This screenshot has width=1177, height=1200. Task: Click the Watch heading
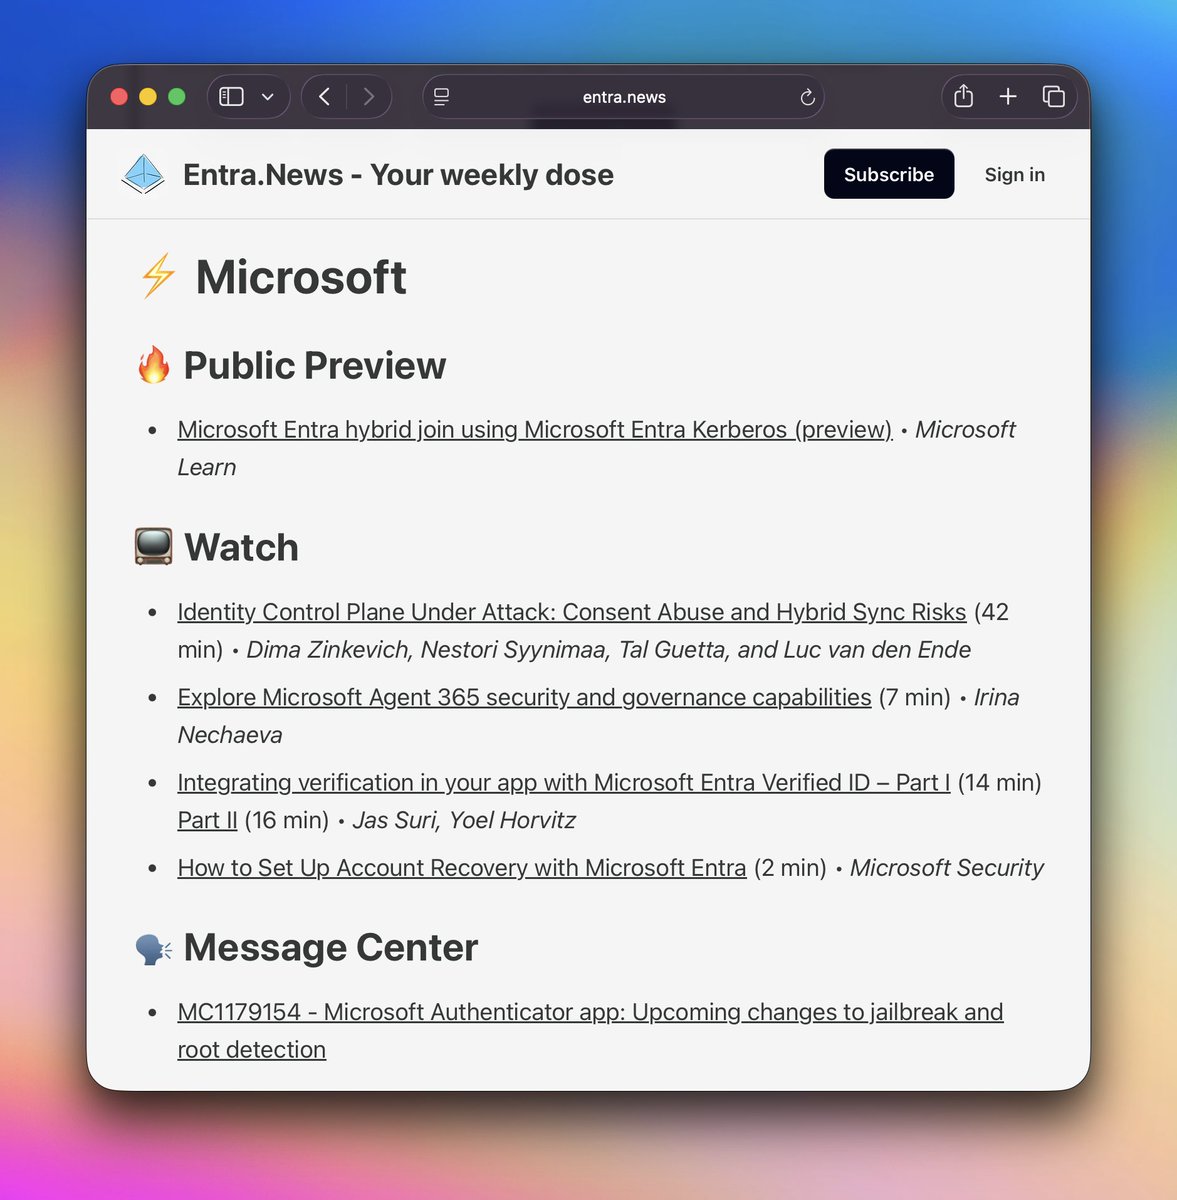coord(242,548)
